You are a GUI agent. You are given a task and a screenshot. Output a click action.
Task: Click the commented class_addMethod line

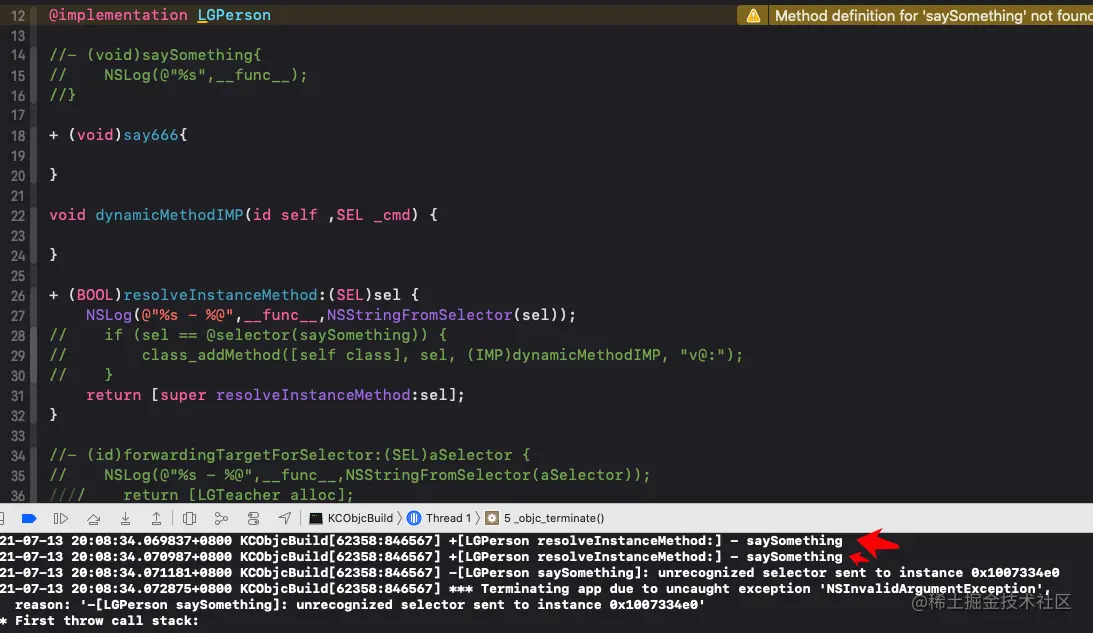(396, 355)
